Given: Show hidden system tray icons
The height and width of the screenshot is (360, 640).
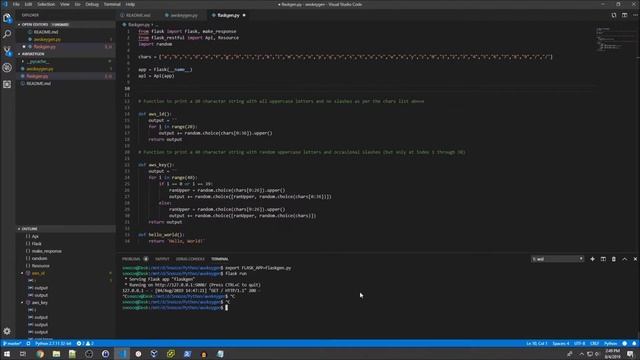Looking at the screenshot, I should click(582, 354).
